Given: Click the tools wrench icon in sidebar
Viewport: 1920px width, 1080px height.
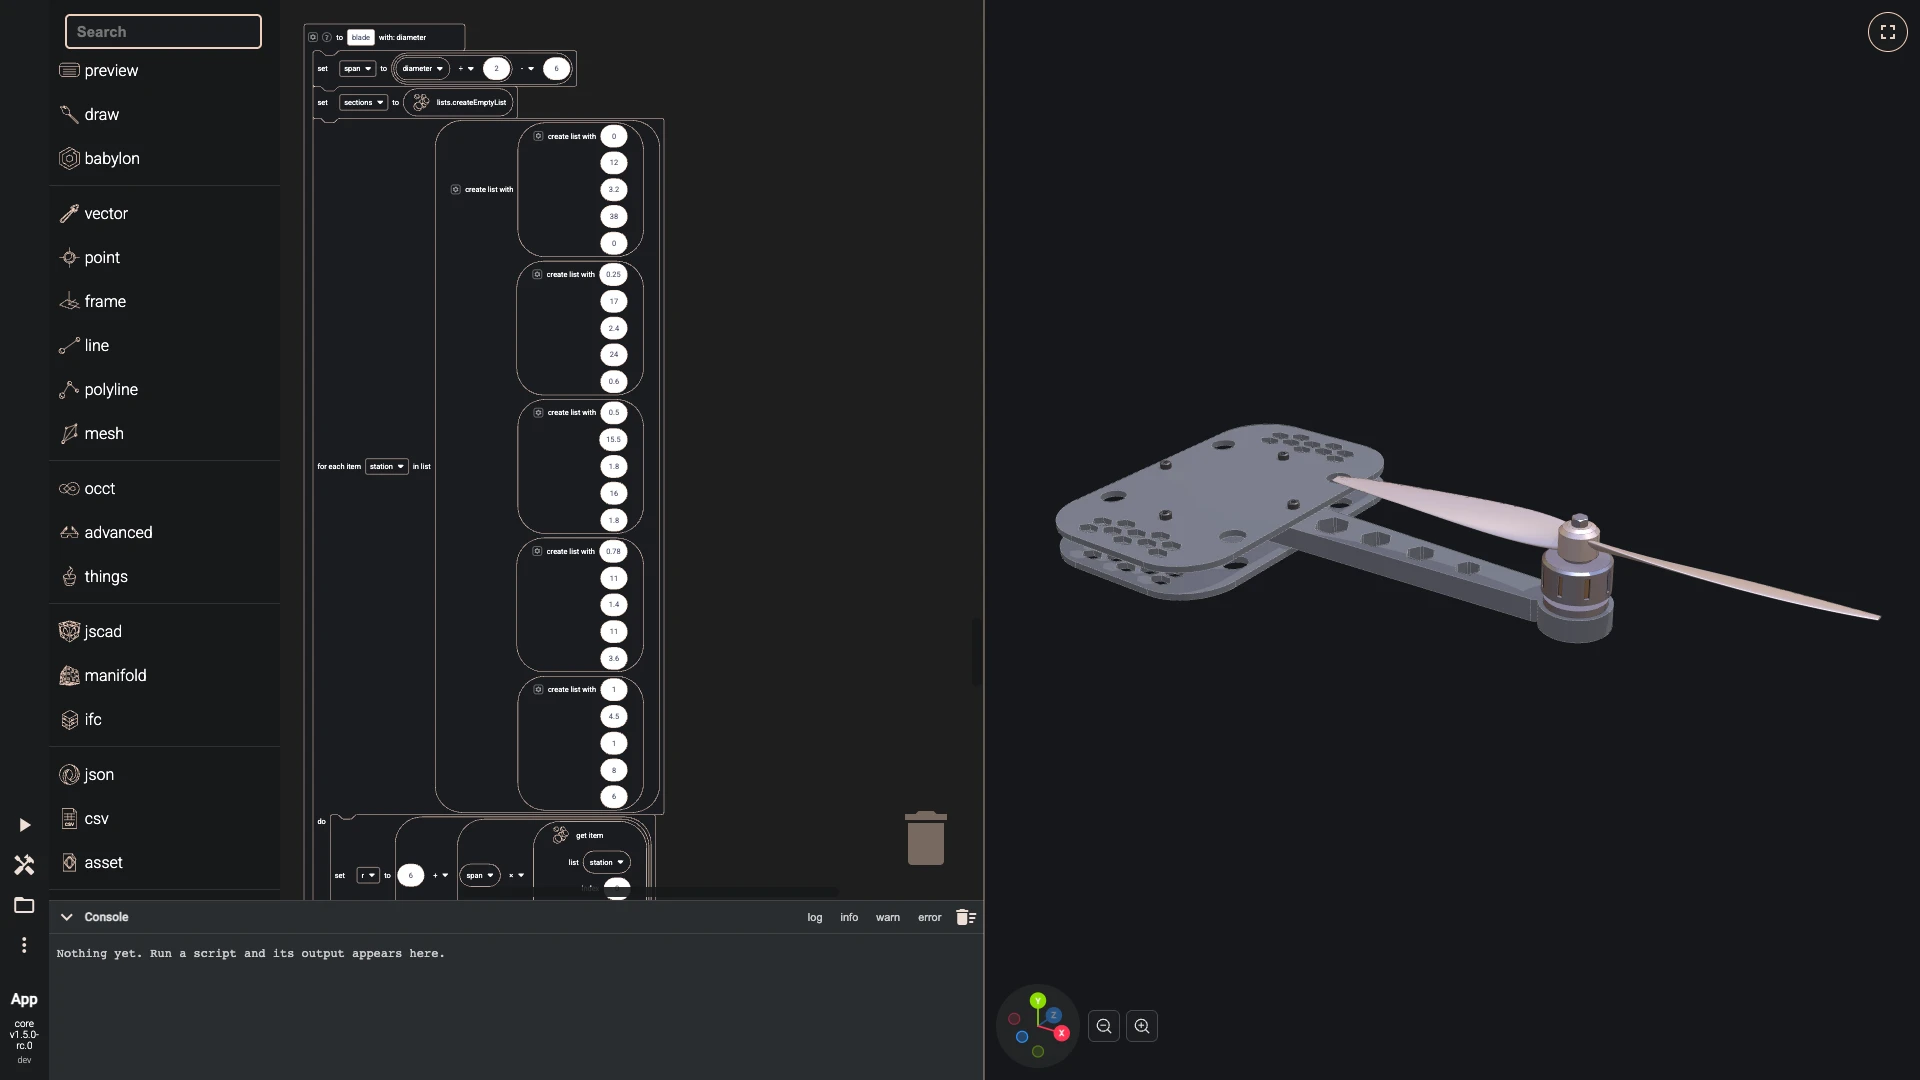Looking at the screenshot, I should (x=24, y=865).
